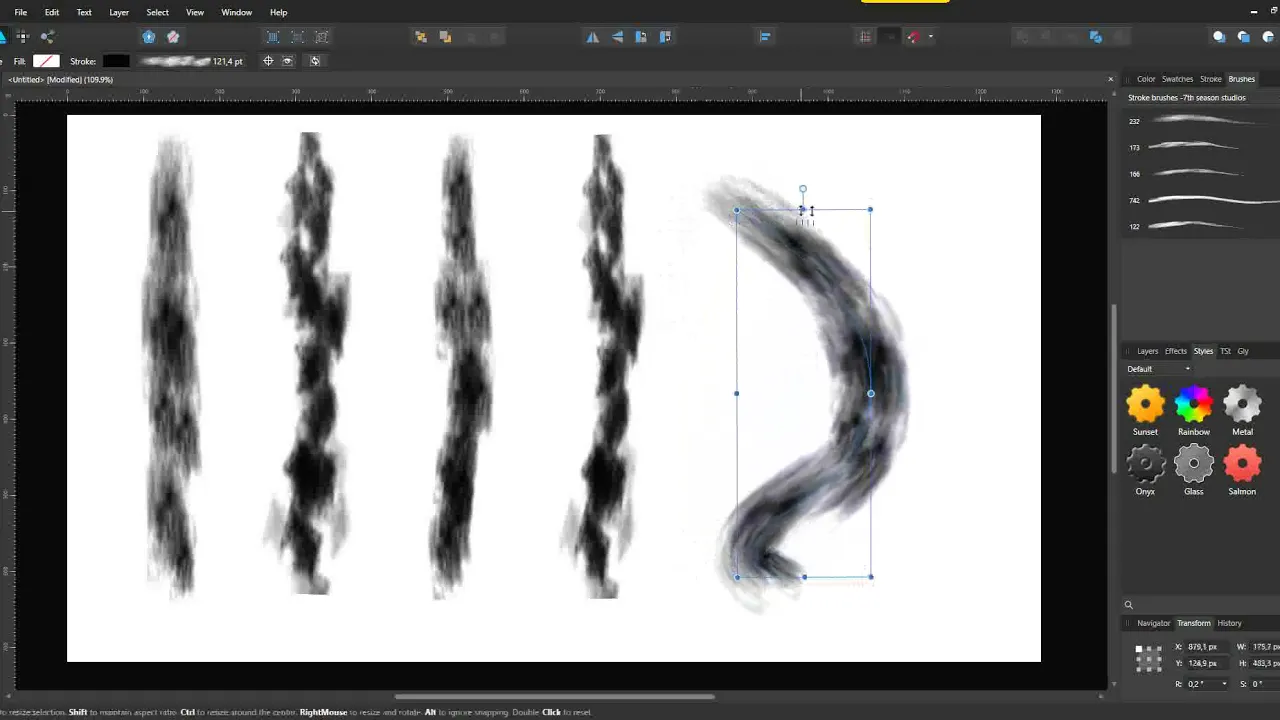Click the blue synchronise defaults icon
This screenshot has width=1280, height=720.
click(x=149, y=37)
